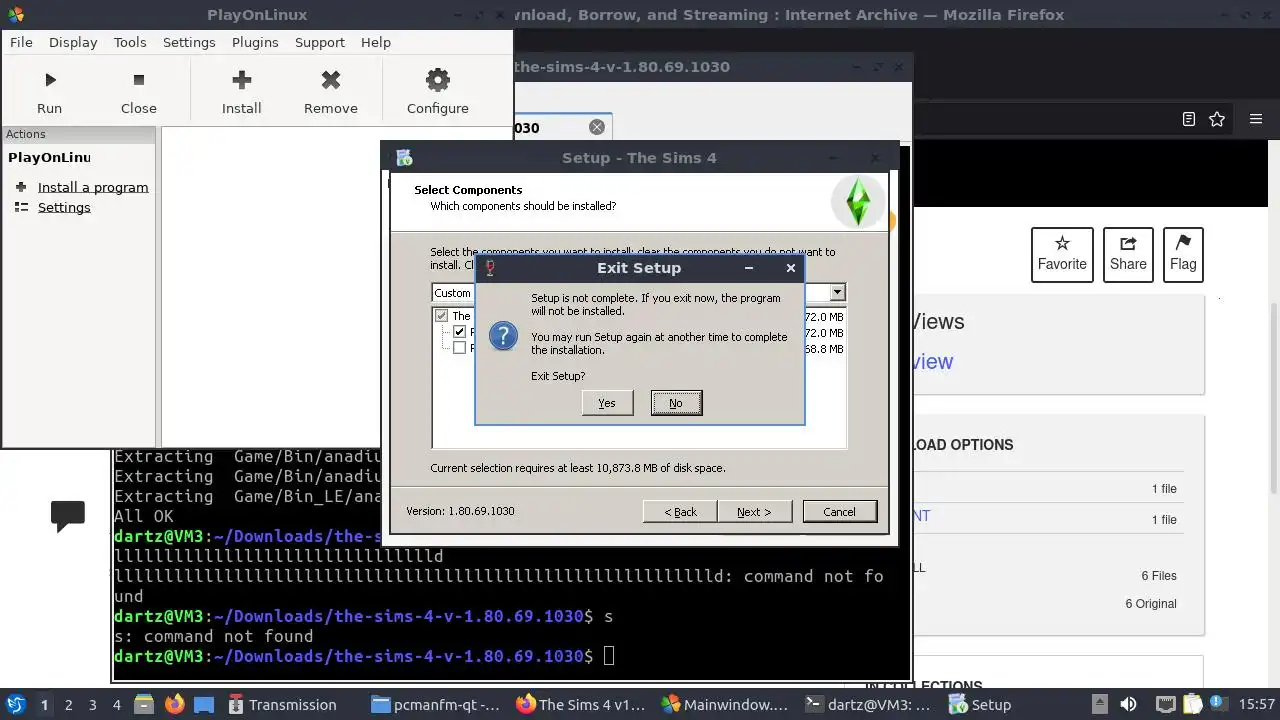
Task: Minimize the Exit Setup dialog
Action: (749, 268)
